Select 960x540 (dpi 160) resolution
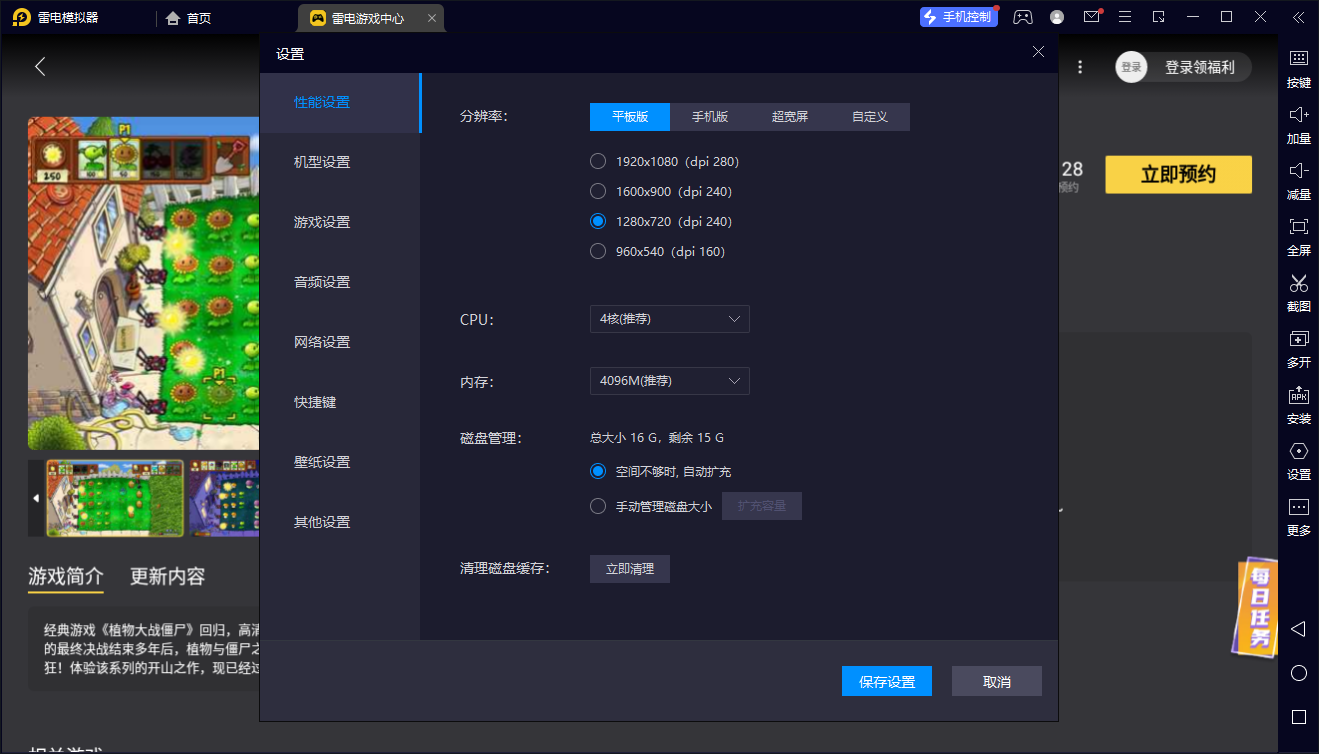This screenshot has height=754, width=1319. 598,251
